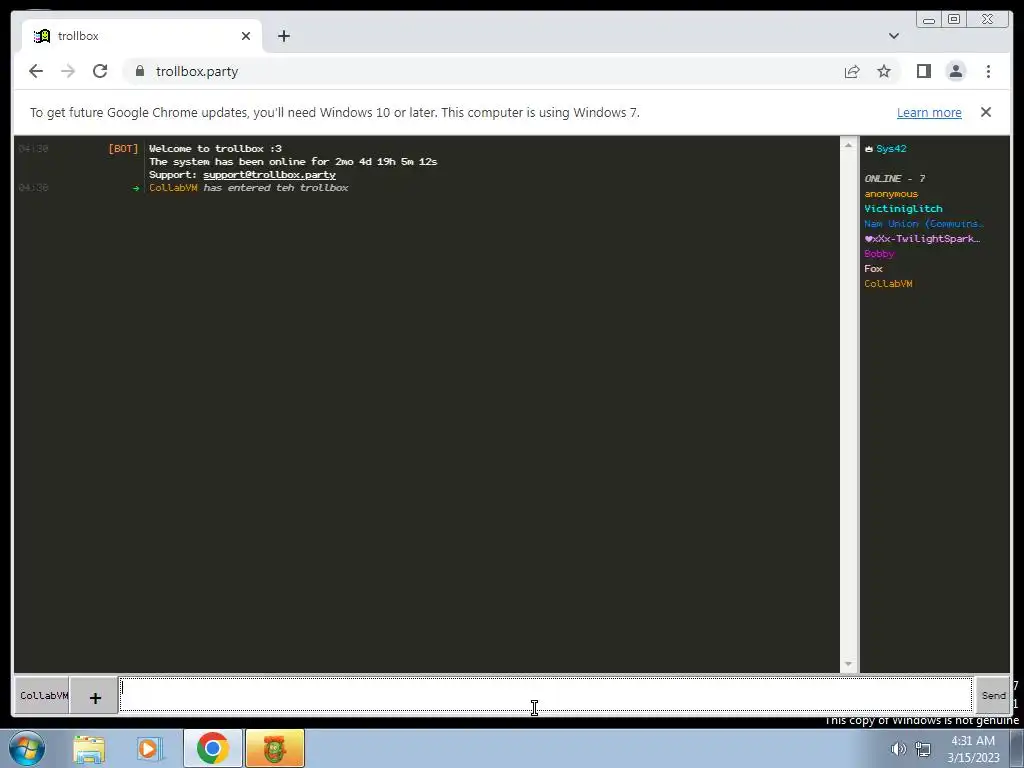Focus the chat message input field
Image resolution: width=1024 pixels, height=768 pixels.
click(x=546, y=694)
